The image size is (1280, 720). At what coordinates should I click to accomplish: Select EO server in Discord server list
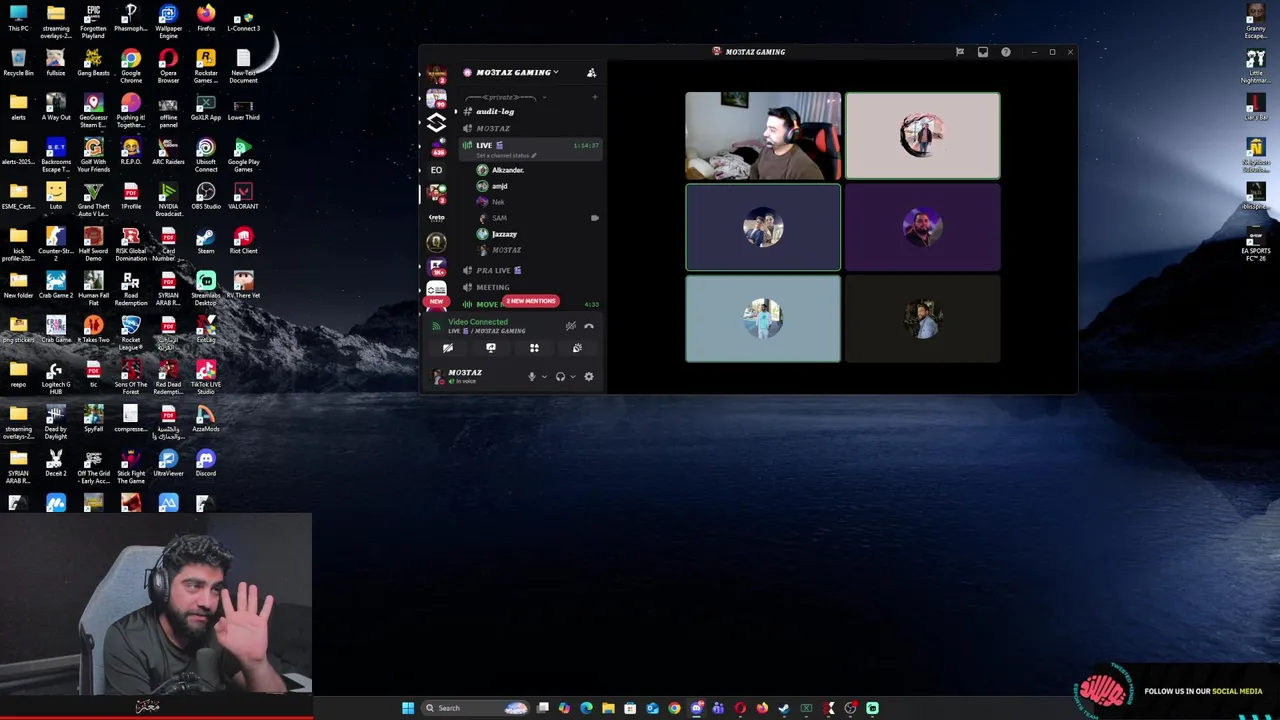(436, 170)
